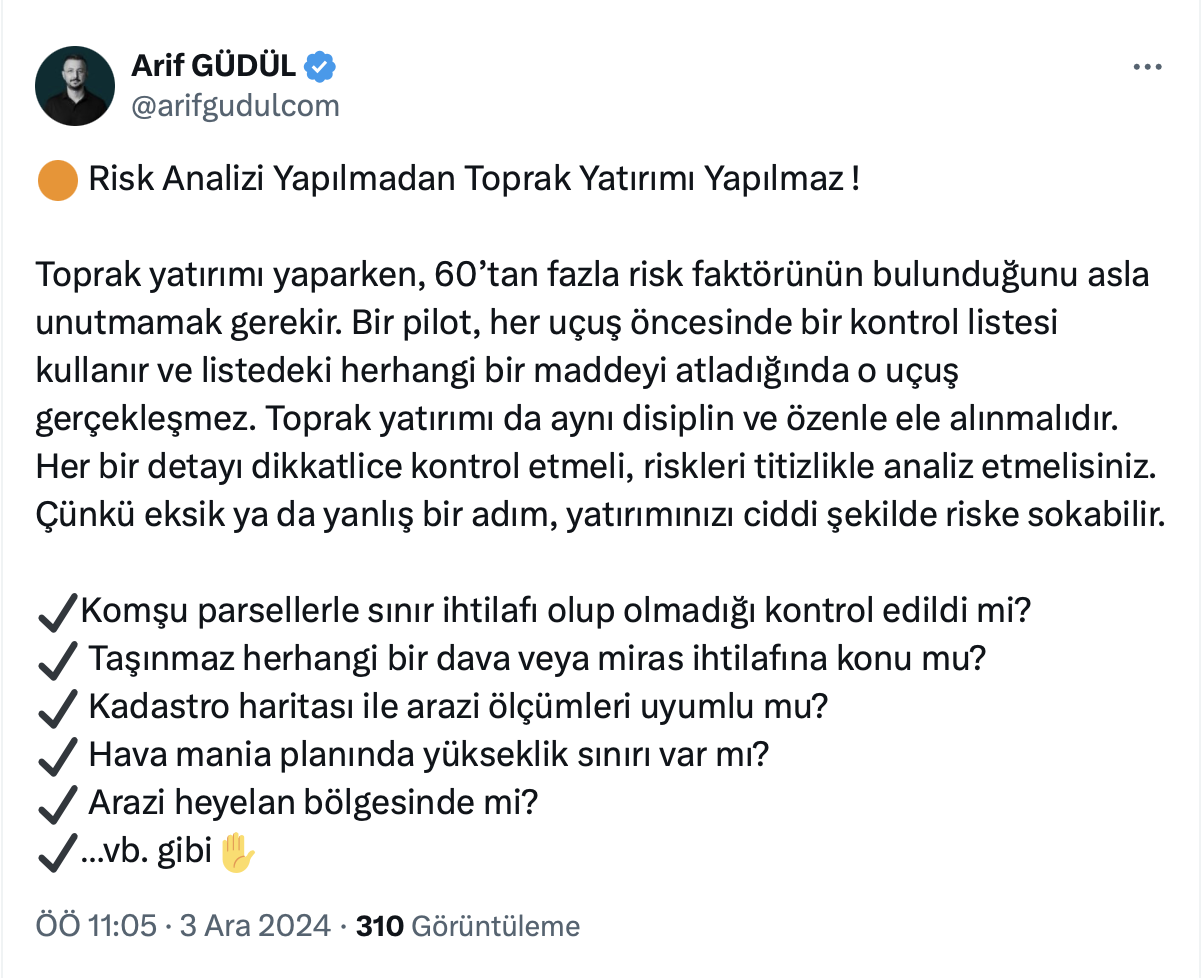Click the checkmark beside "Taşınmaz herhangi bir dava"
The height and width of the screenshot is (978, 1202).
(56, 658)
